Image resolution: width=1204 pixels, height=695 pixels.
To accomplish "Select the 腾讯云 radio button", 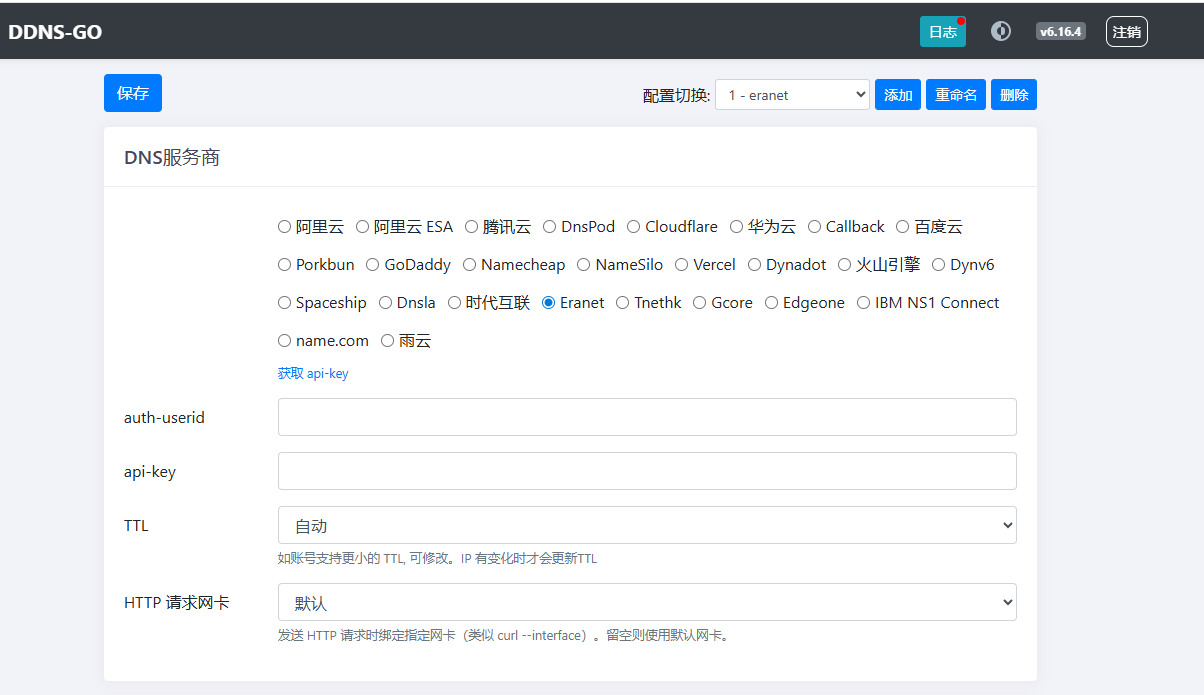I will [x=472, y=227].
